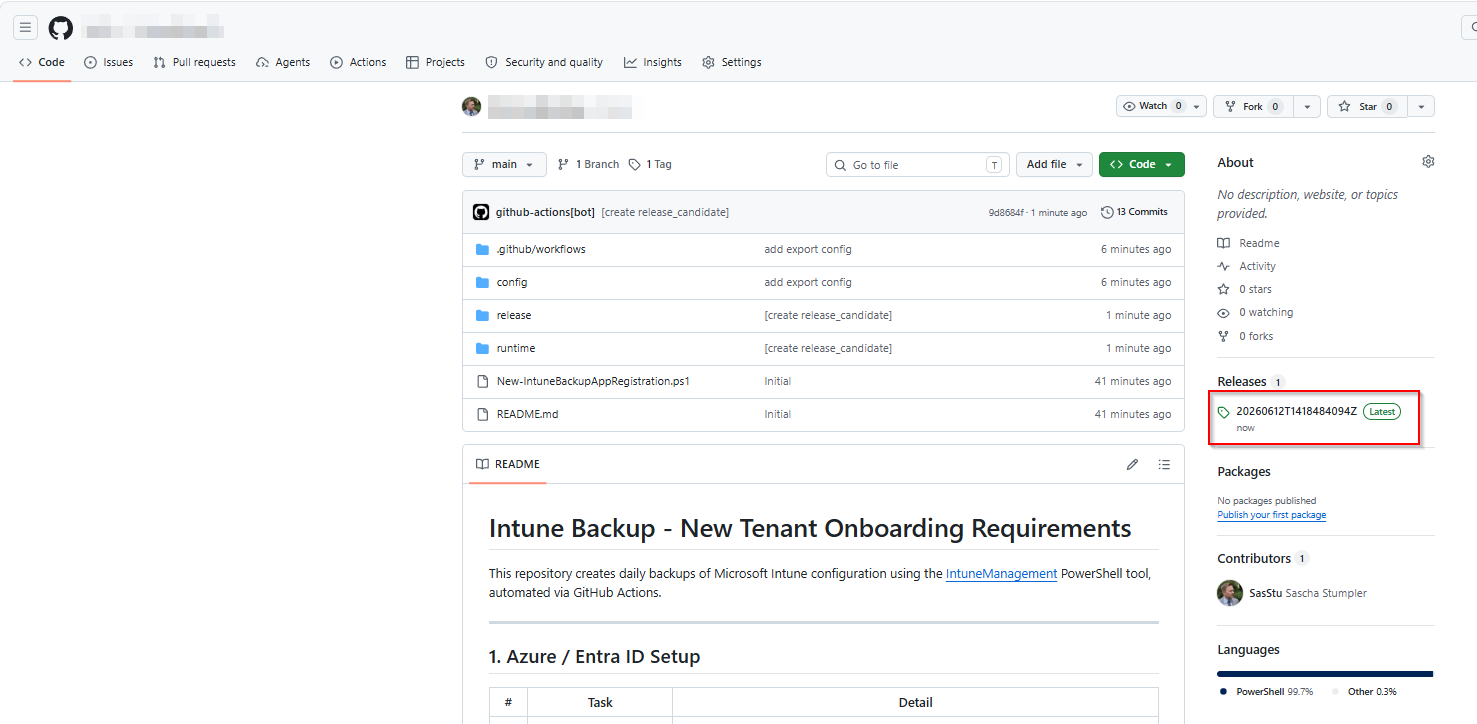This screenshot has height=724, width=1477.
Task: Open release 20260612T1418484094Z
Action: (1296, 411)
